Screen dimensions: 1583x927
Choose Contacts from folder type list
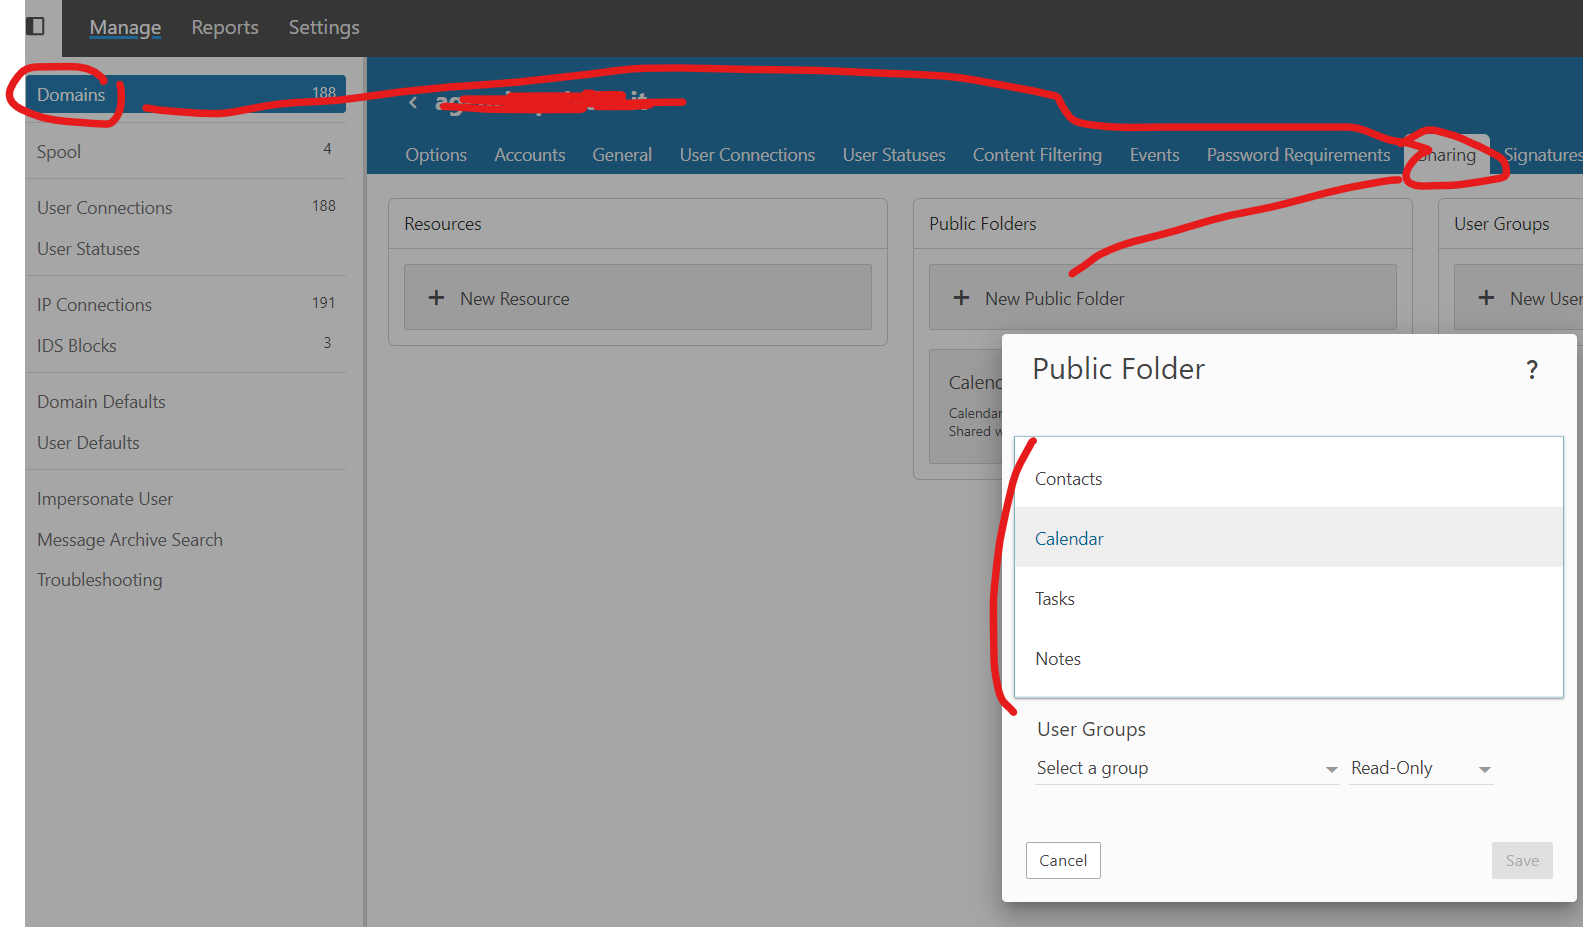[x=1068, y=479]
